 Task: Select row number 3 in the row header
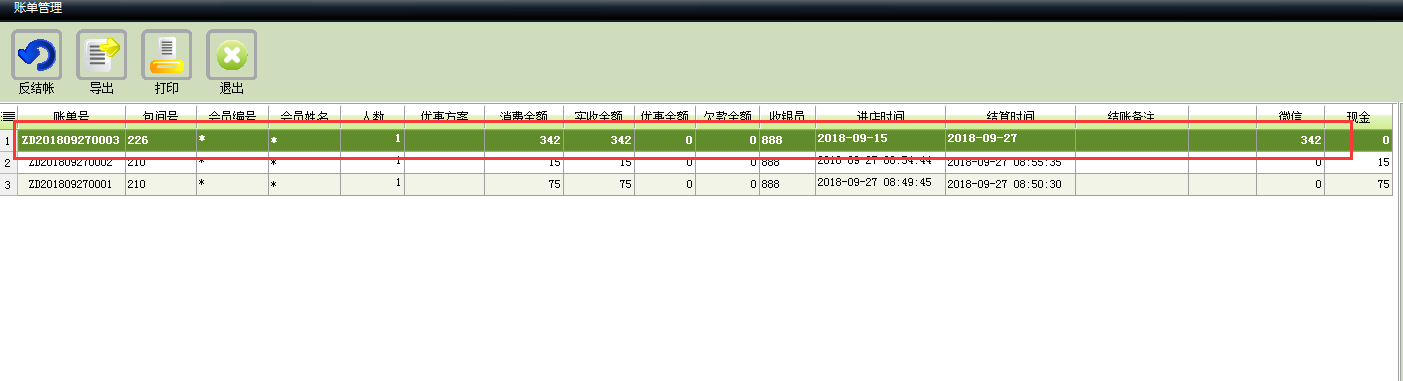click(8, 184)
